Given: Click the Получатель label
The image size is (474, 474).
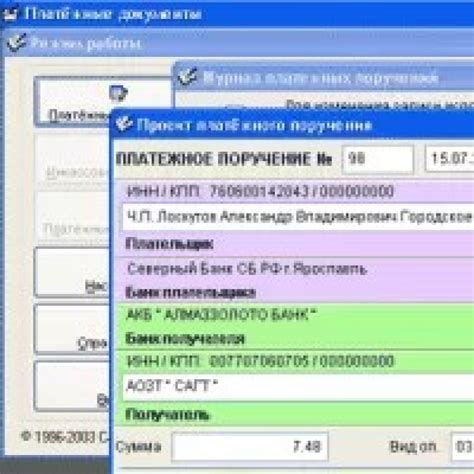Looking at the screenshot, I should pyautogui.click(x=167, y=415).
